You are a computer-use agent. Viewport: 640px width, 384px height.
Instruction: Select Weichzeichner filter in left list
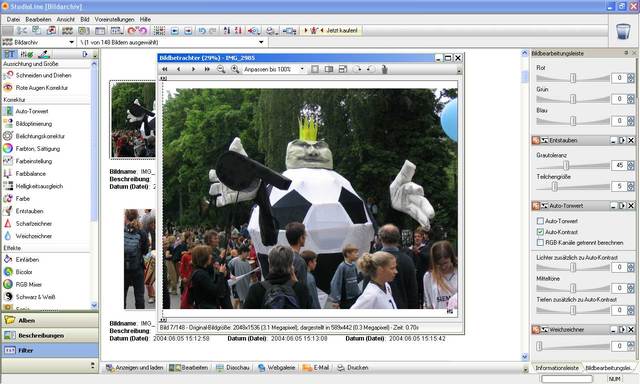(x=28, y=236)
